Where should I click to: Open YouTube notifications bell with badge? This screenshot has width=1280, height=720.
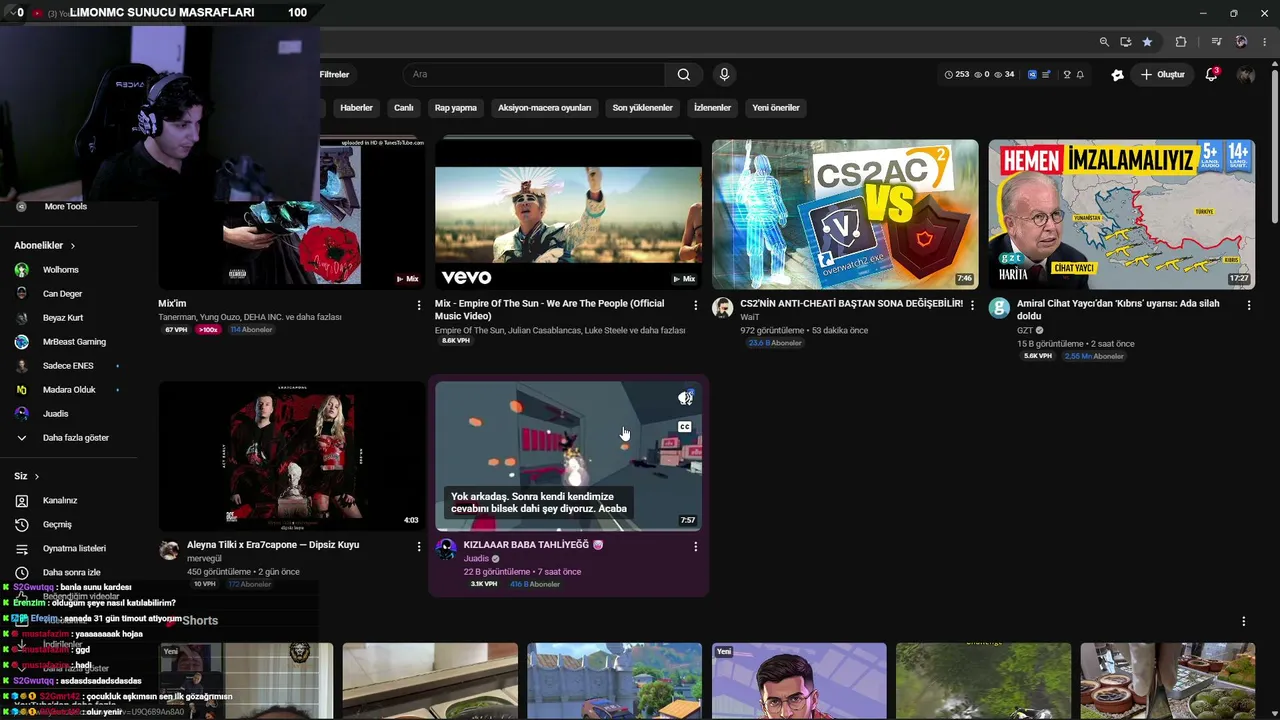point(1211,74)
